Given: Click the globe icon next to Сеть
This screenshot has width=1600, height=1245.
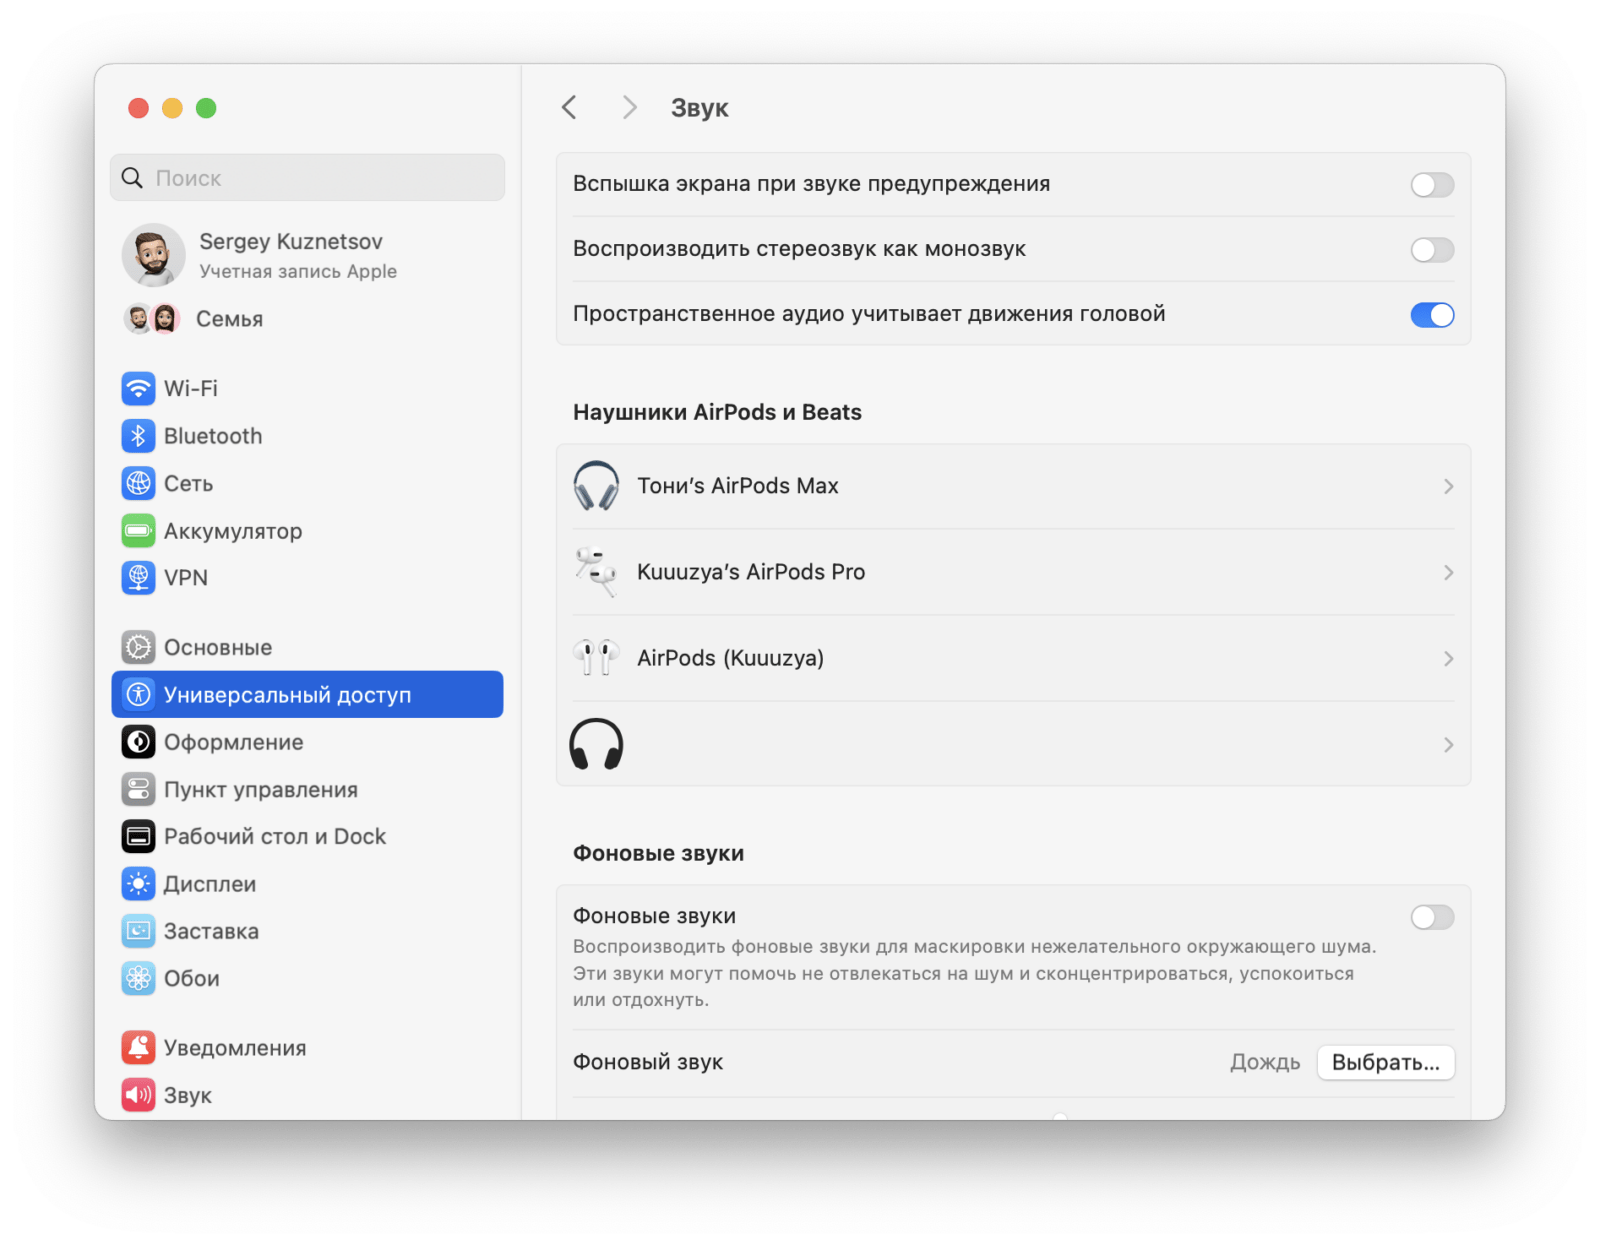Looking at the screenshot, I should (138, 483).
